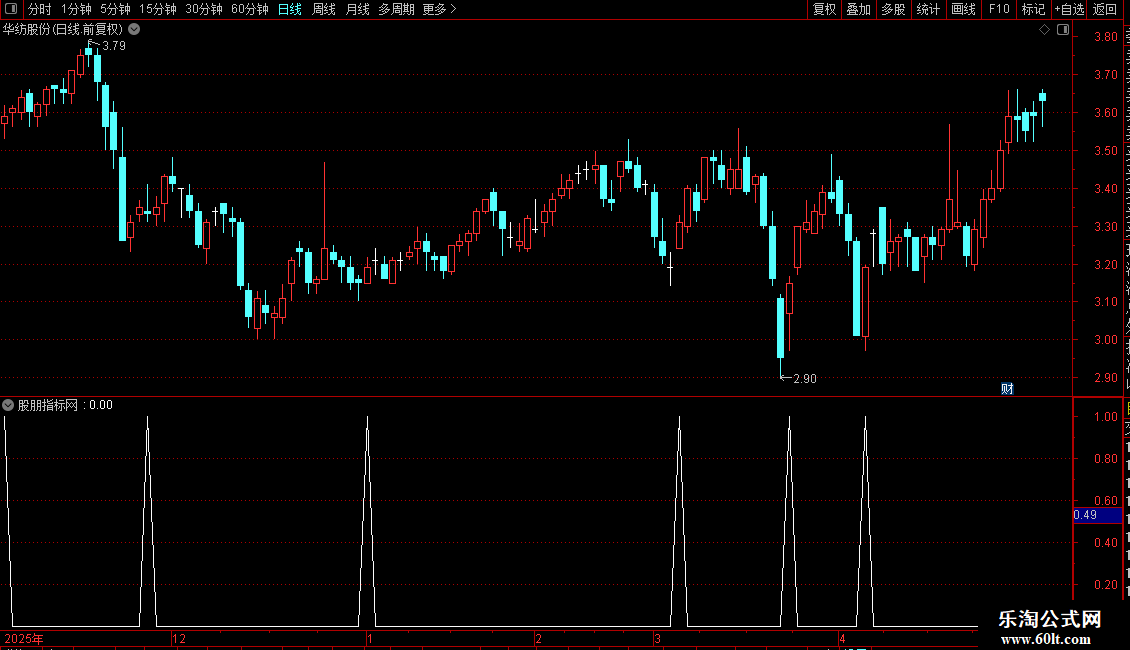Click the 标记 mark button
This screenshot has width=1130, height=650.
(1033, 9)
